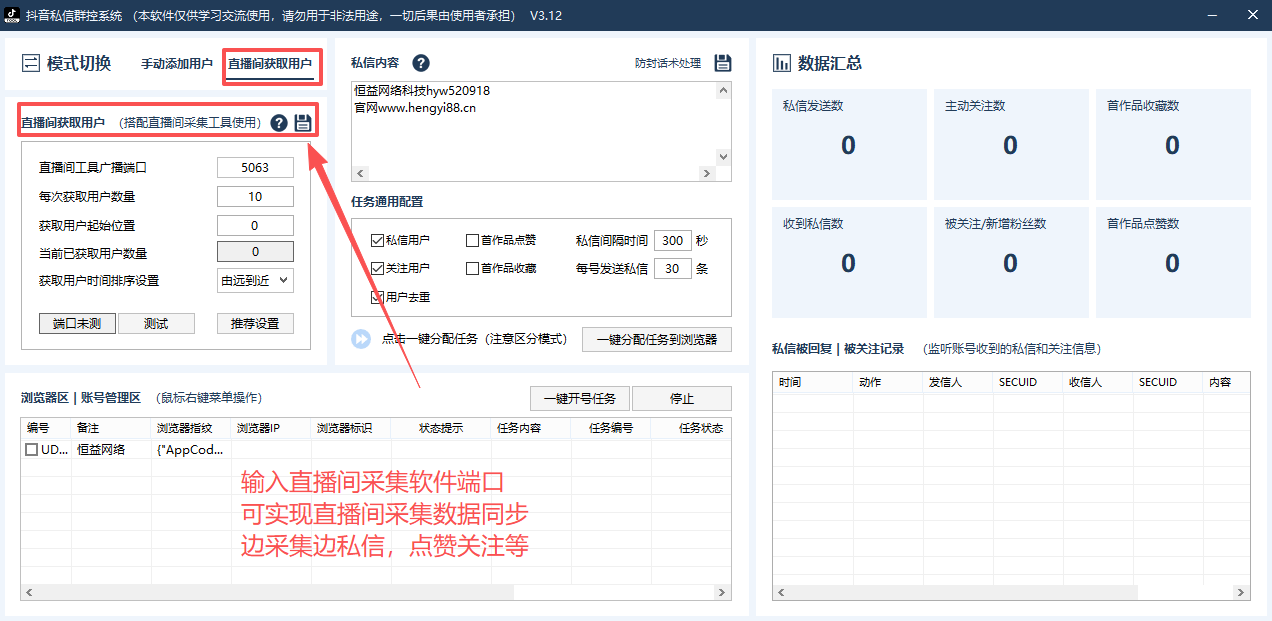Click the 编号 column header

point(46,428)
